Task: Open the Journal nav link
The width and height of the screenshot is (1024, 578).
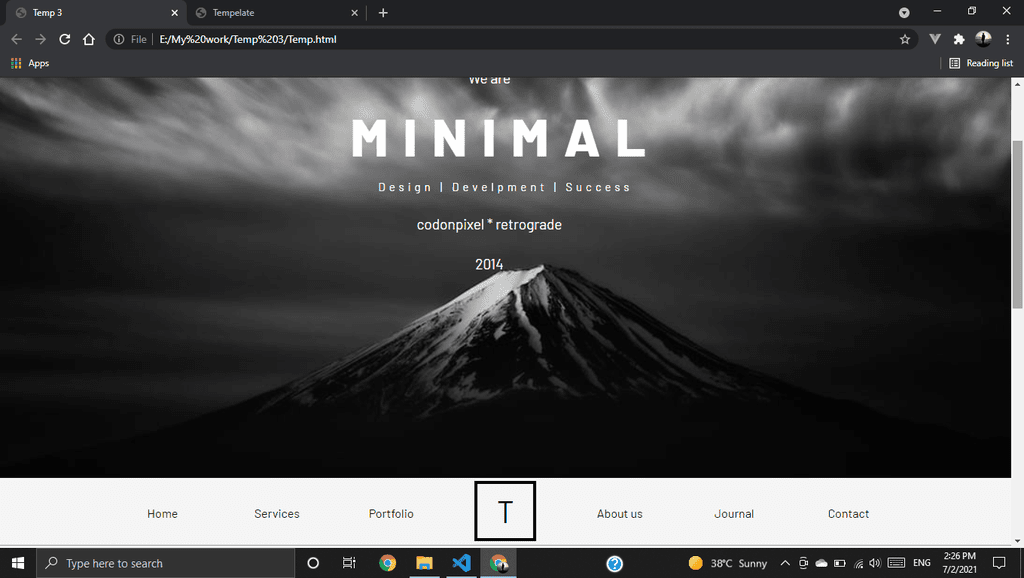Action: pyautogui.click(x=734, y=514)
